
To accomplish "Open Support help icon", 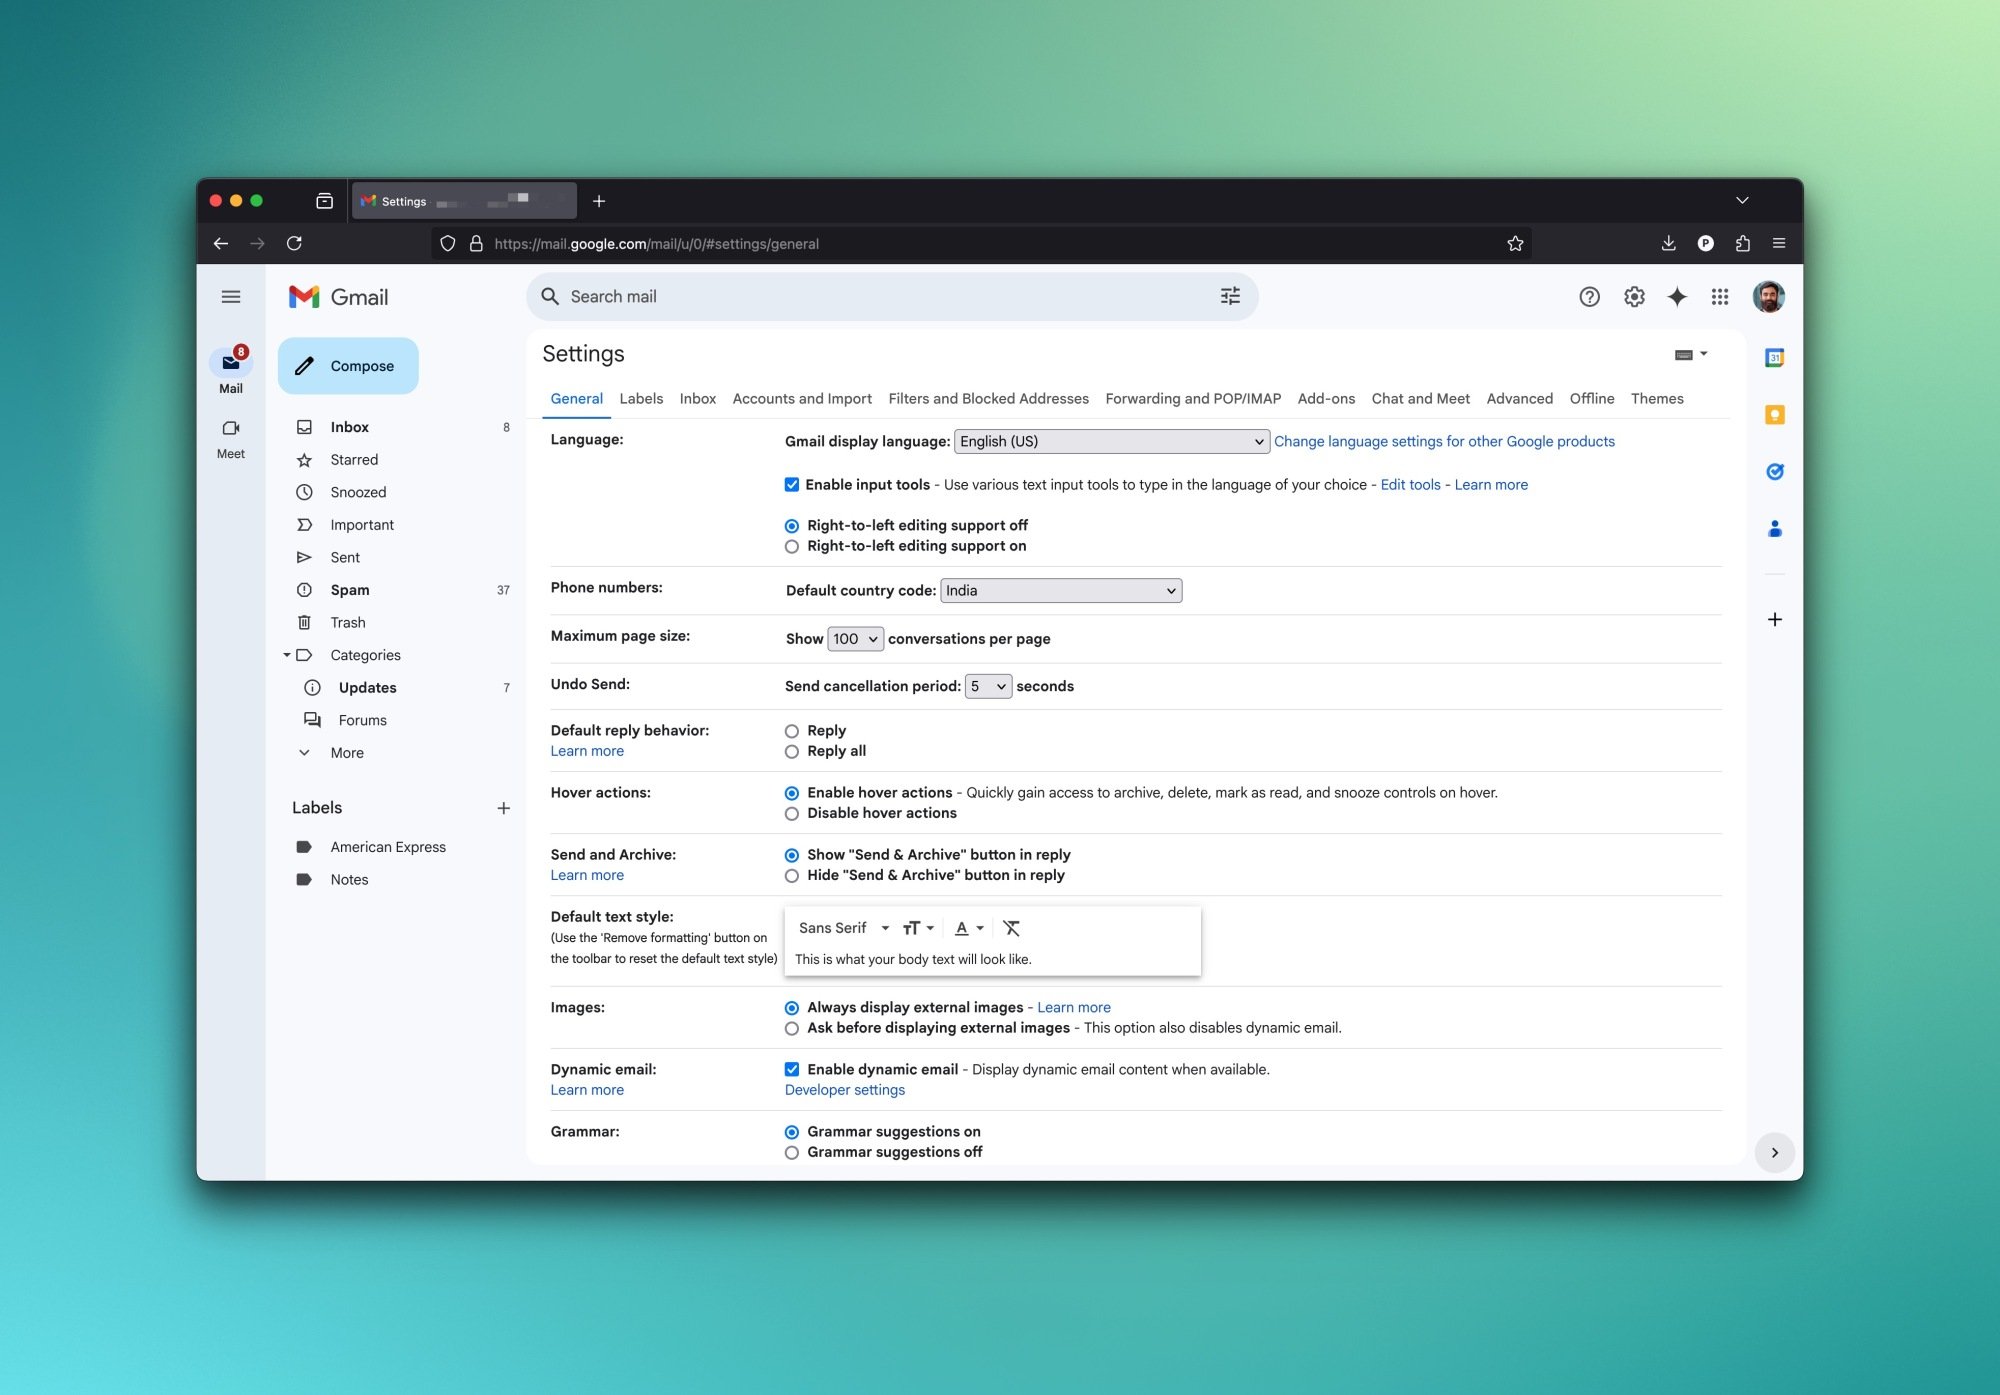I will 1589,297.
